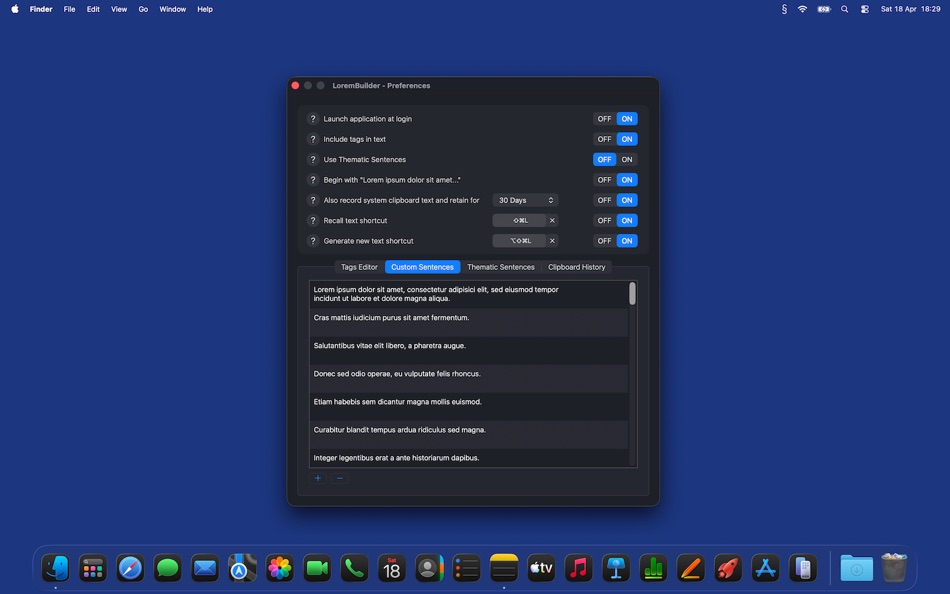The image size is (950, 594).
Task: Add a custom sentence with plus button
Action: (x=317, y=478)
